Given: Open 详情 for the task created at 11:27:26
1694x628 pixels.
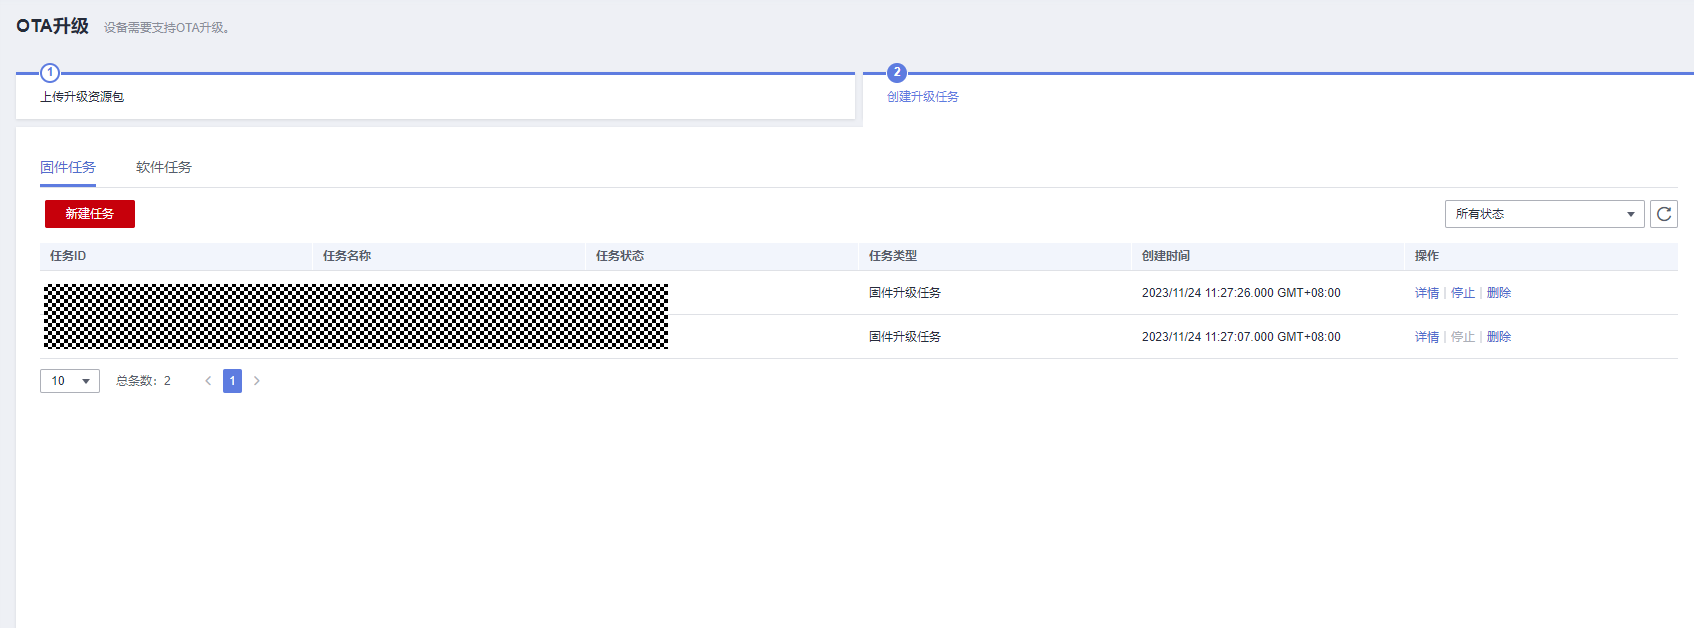Looking at the screenshot, I should 1427,293.
